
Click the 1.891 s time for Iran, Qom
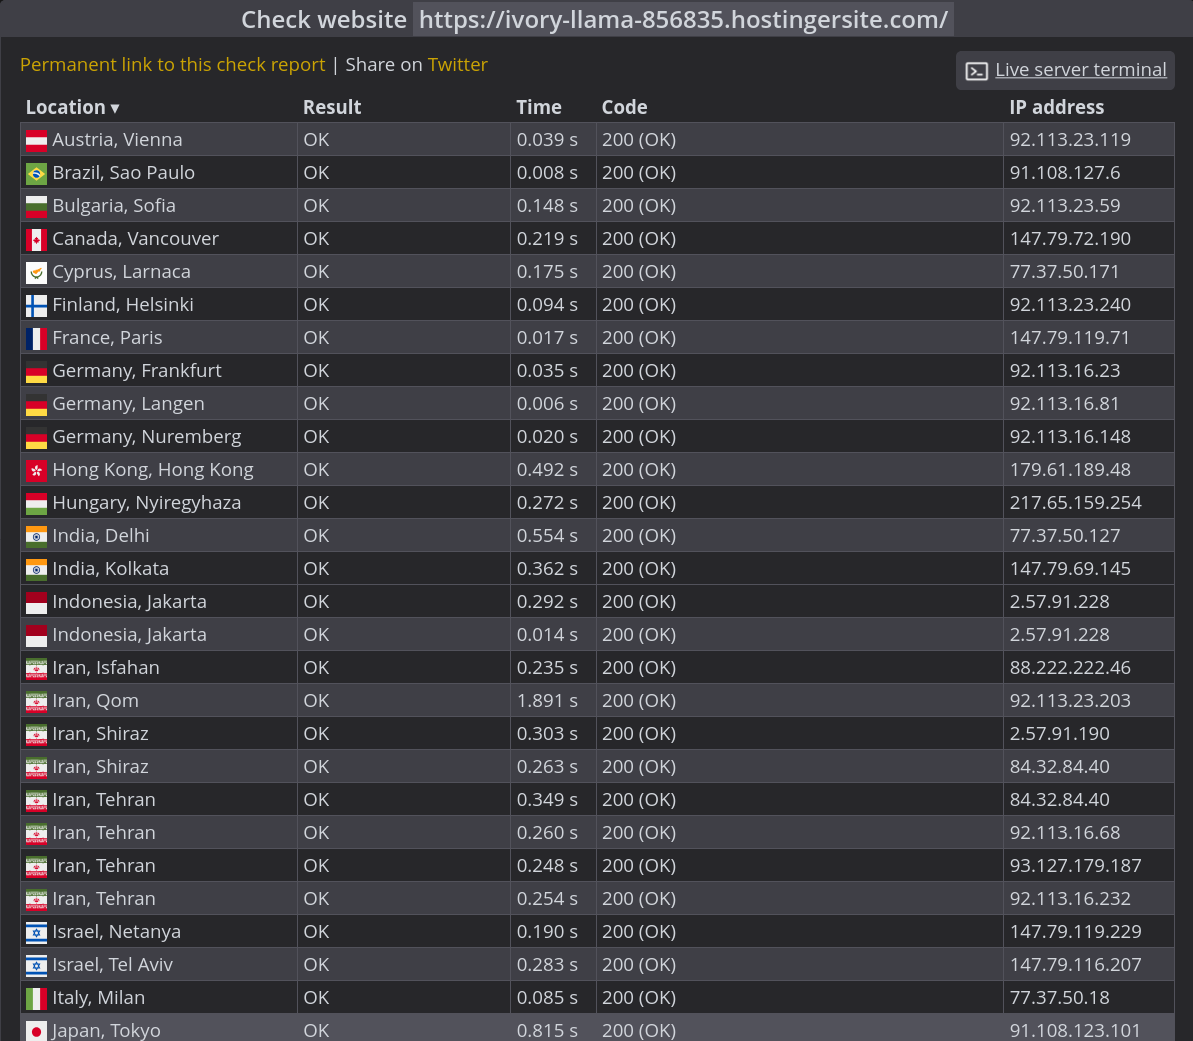click(547, 701)
